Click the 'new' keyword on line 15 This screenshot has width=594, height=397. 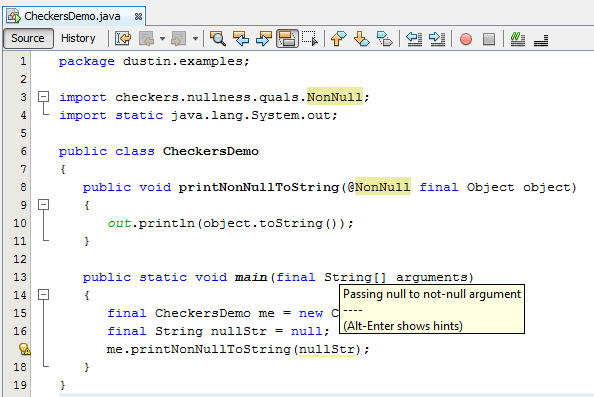[x=311, y=313]
